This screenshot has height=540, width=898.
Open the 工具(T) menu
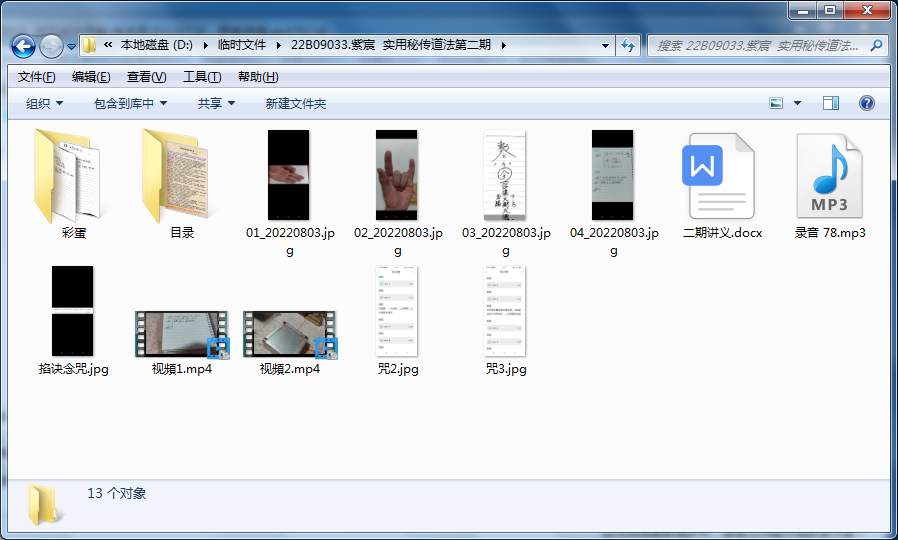point(202,77)
